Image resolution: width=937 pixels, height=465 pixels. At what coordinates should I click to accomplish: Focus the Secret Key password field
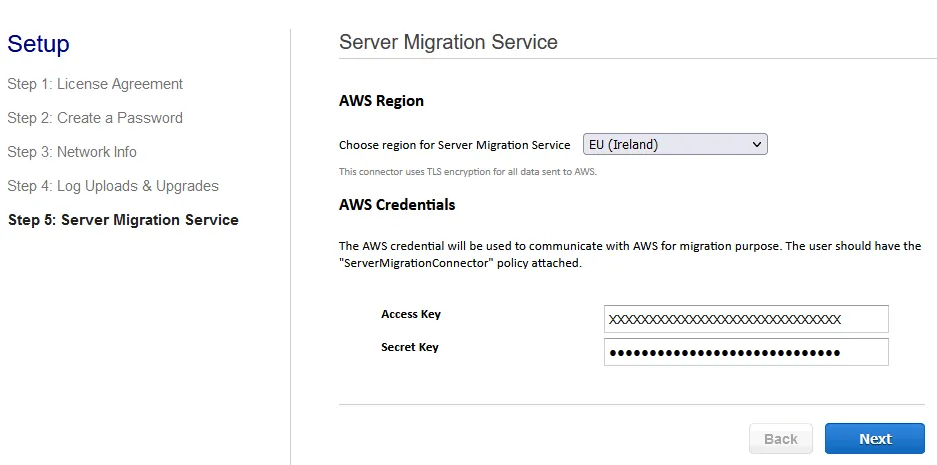(746, 352)
